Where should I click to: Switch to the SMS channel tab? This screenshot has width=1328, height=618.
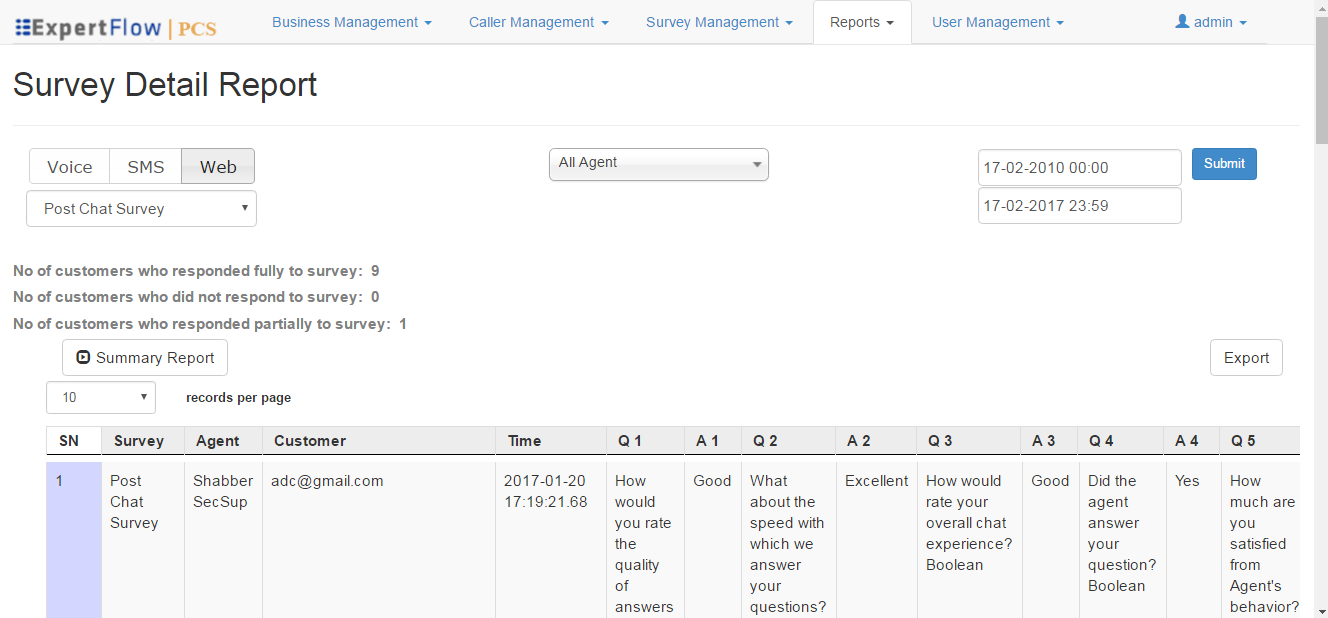[x=144, y=166]
